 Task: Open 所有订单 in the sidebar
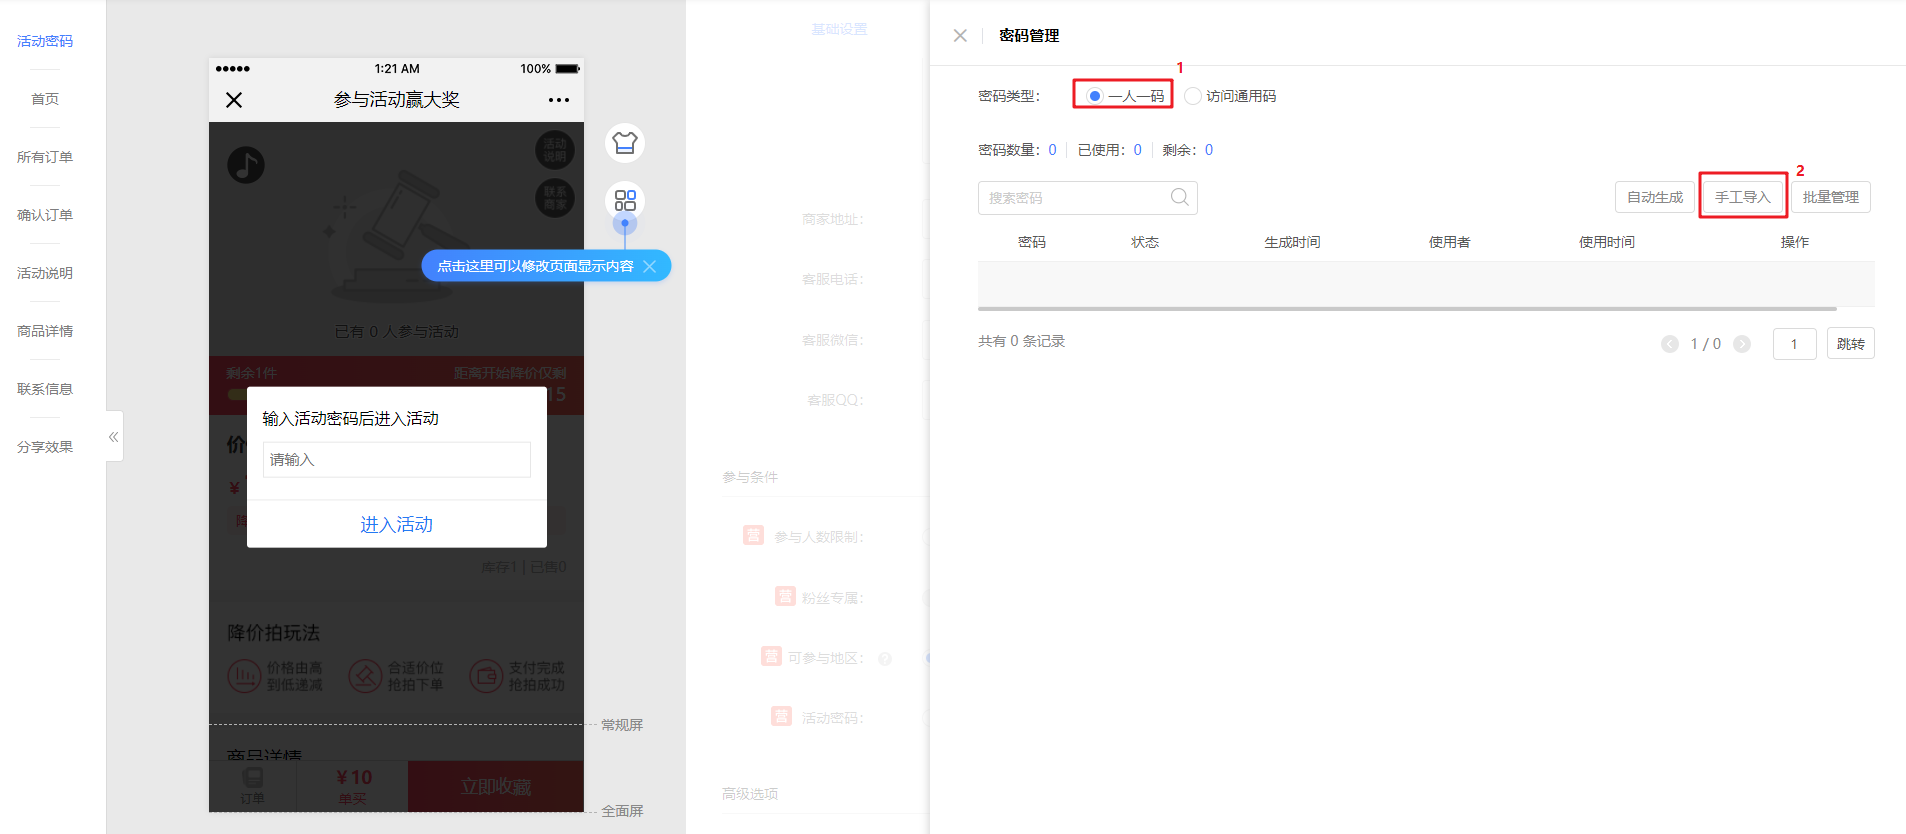[45, 157]
